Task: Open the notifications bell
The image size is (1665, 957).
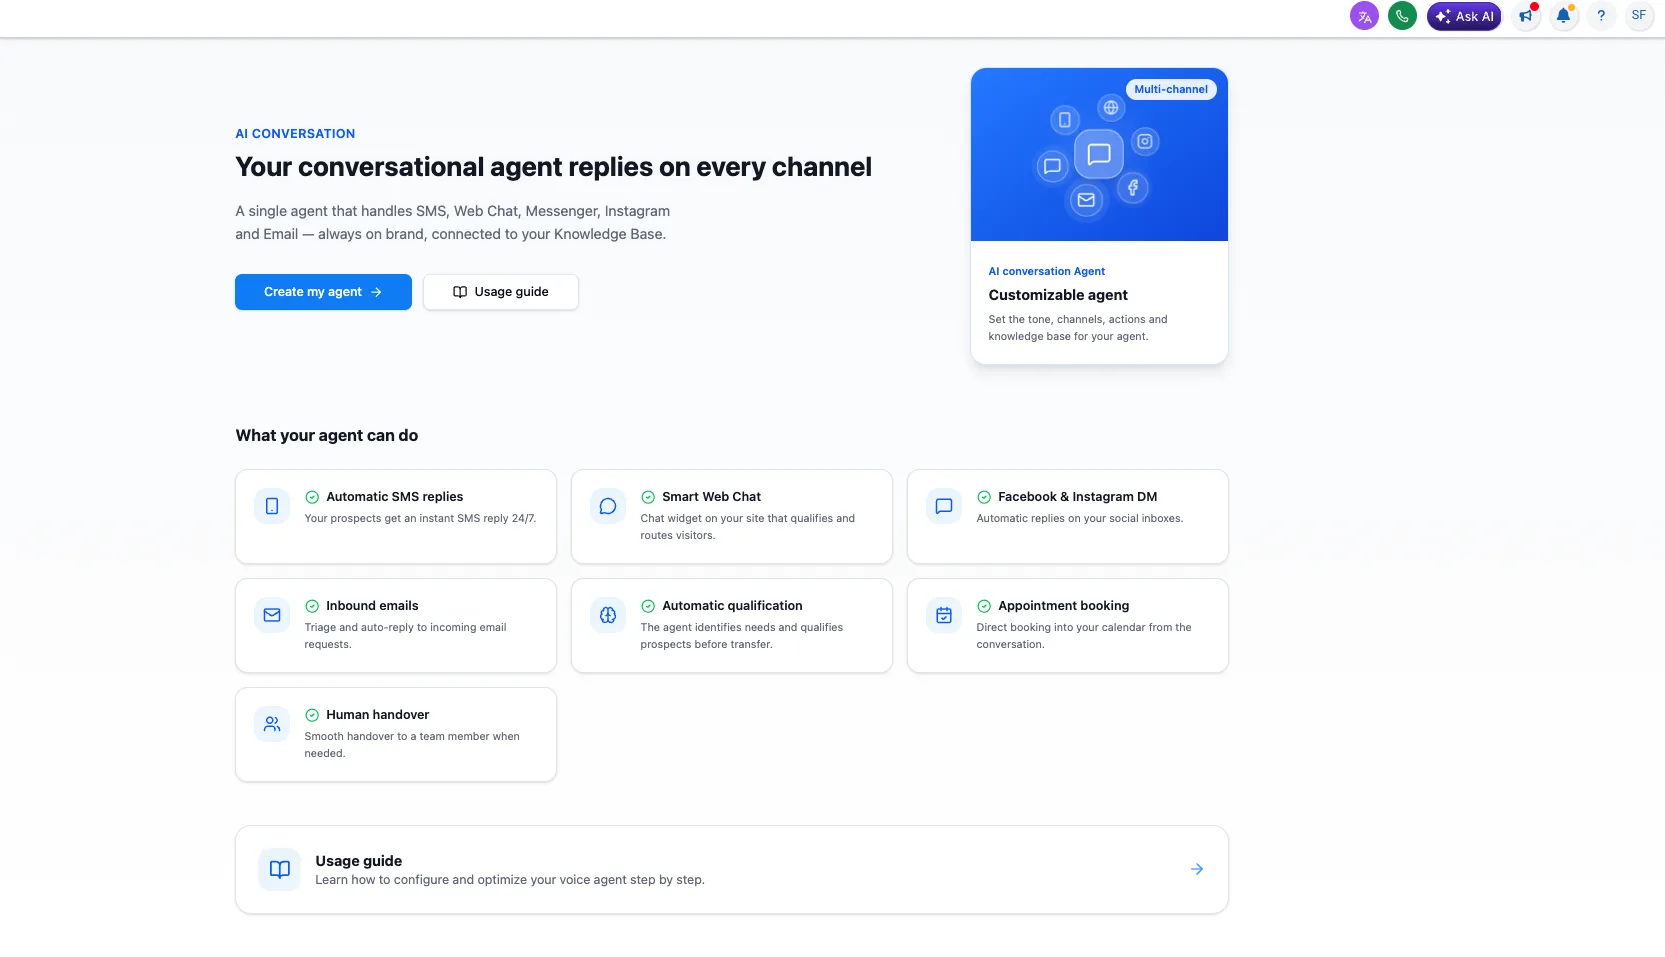Action: 1563,16
